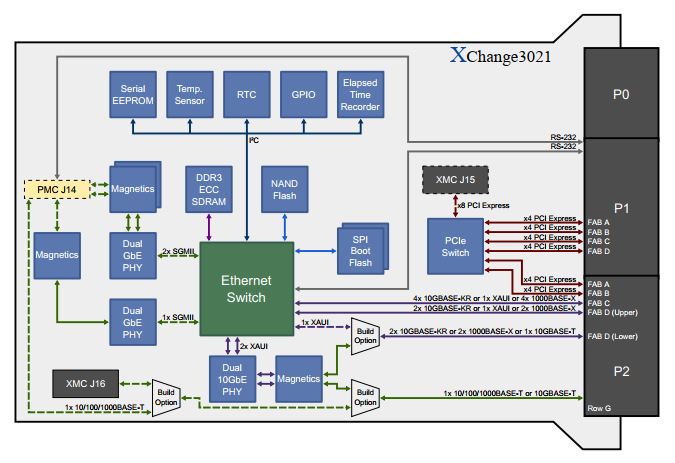Click the RTC block
The width and height of the screenshot is (675, 463).
[247, 95]
